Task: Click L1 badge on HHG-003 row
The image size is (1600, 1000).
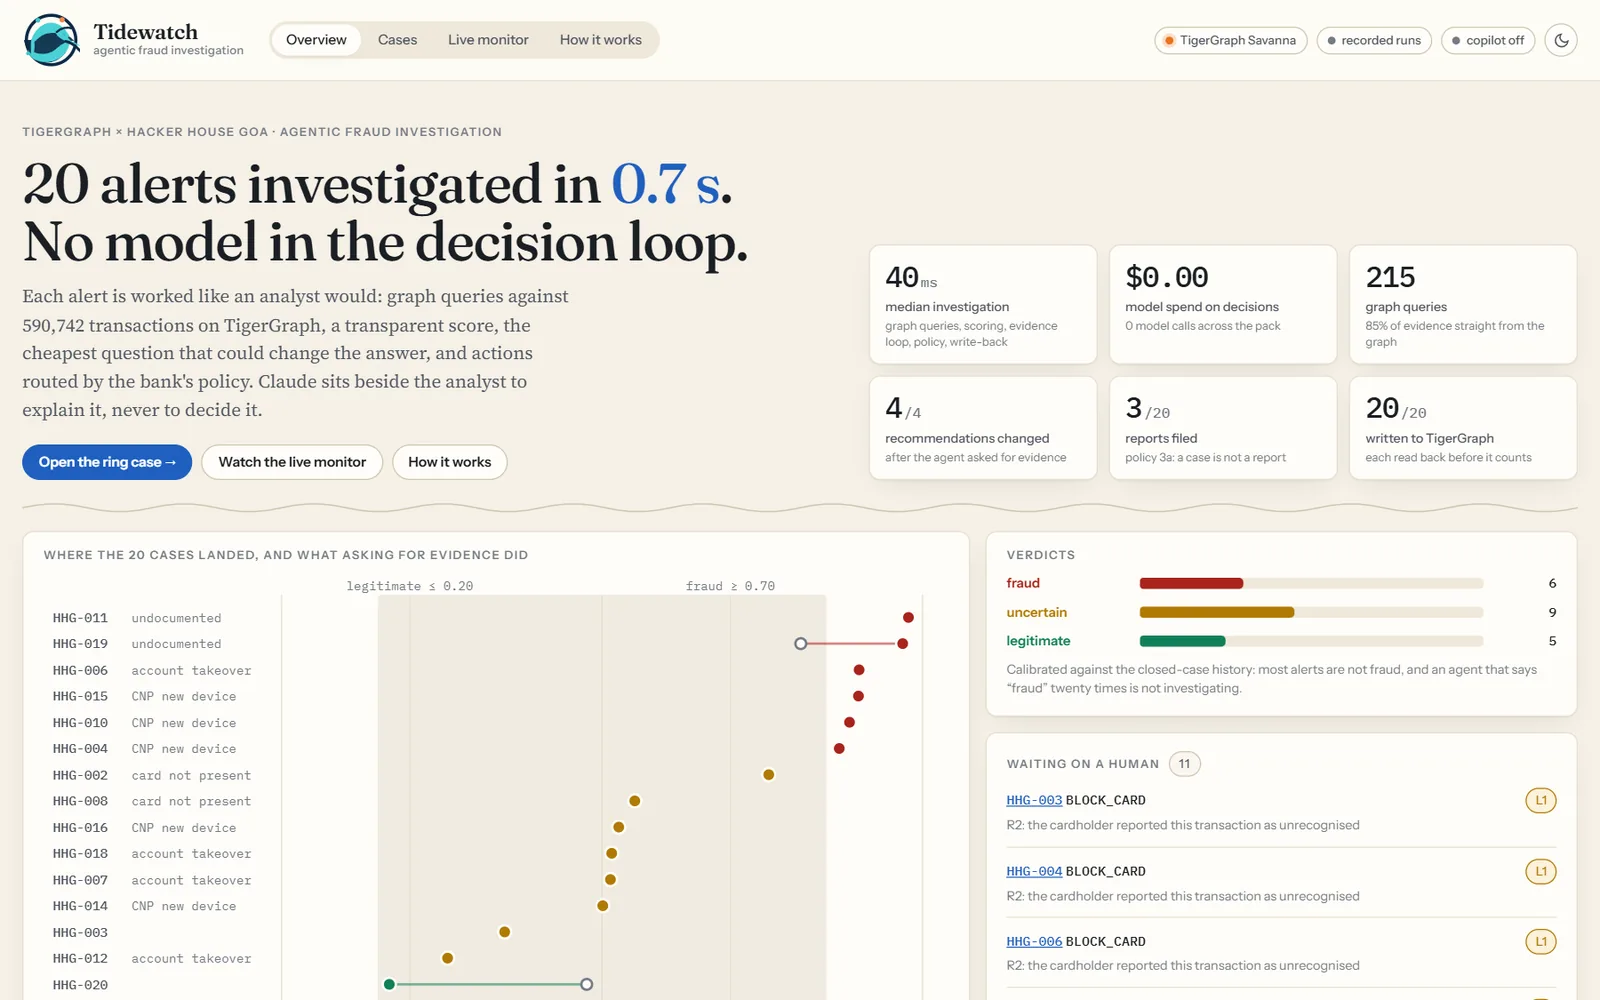Action: [1541, 800]
